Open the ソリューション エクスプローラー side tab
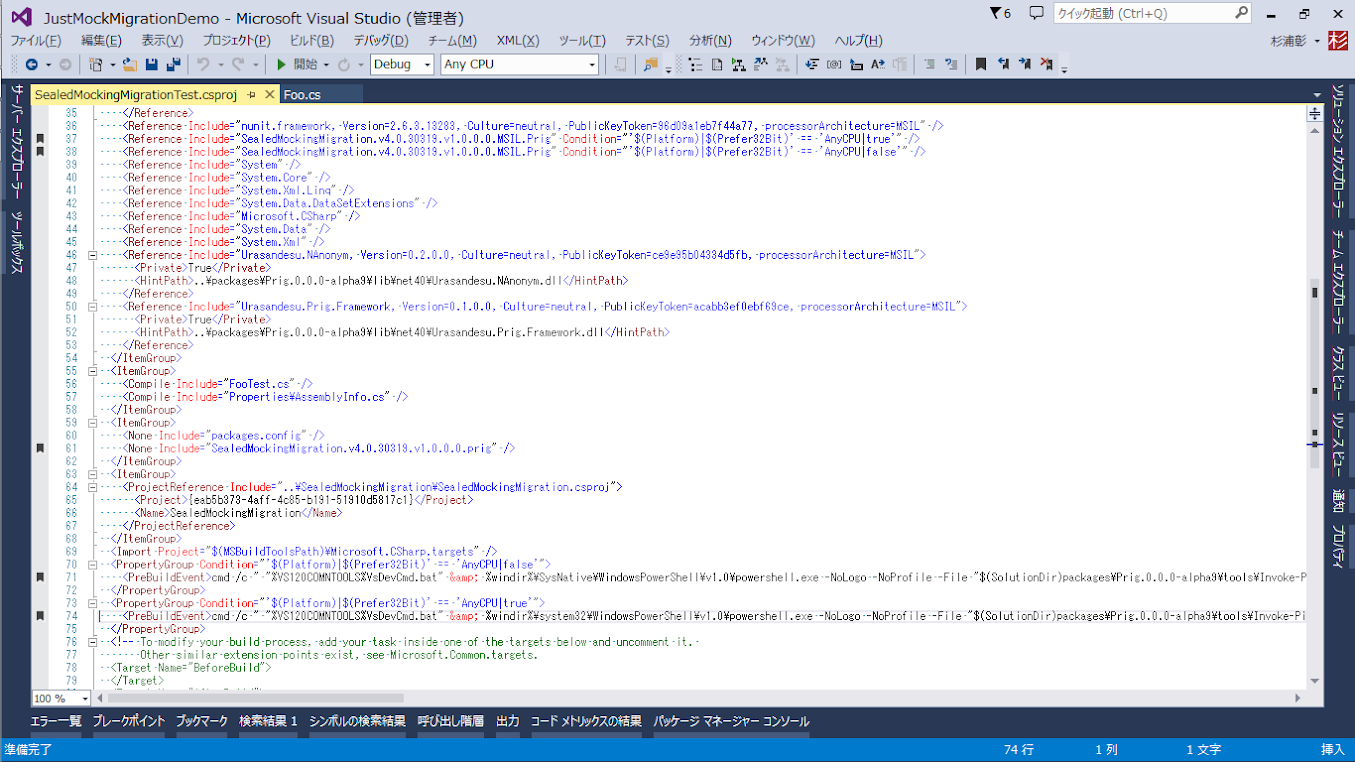This screenshot has height=762, width=1355. pos(1338,152)
